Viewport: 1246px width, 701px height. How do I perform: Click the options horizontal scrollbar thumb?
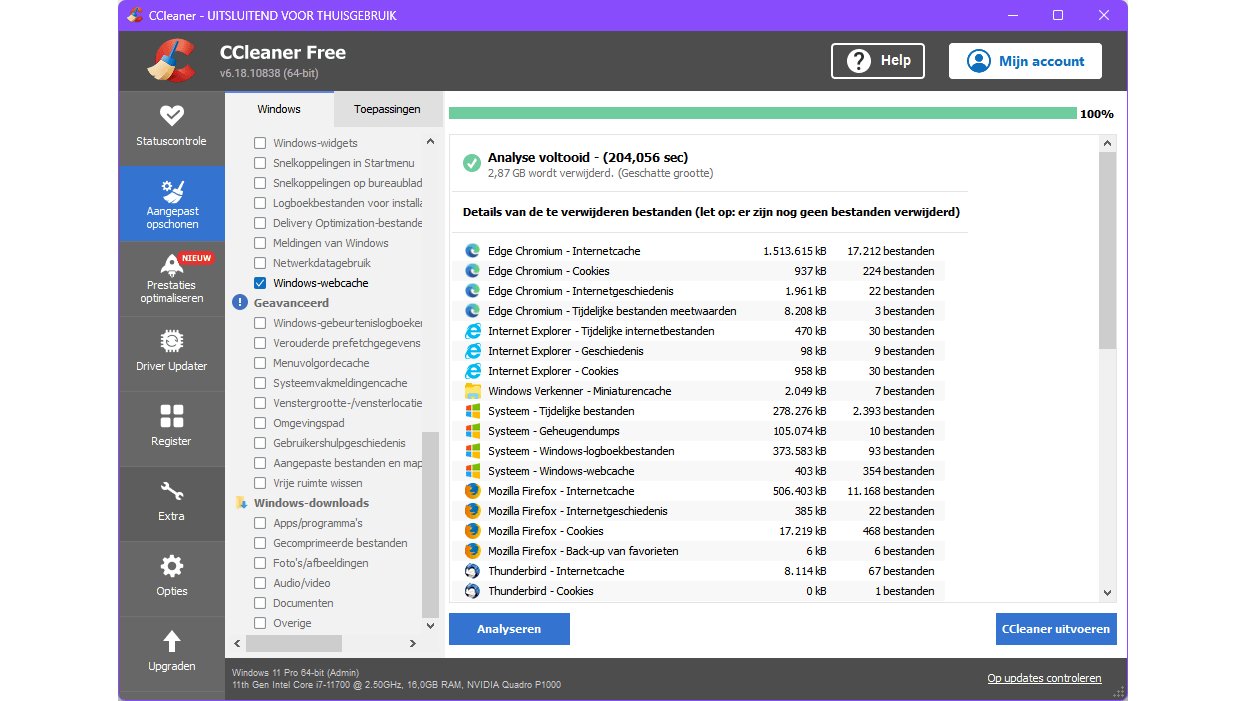[x=294, y=644]
